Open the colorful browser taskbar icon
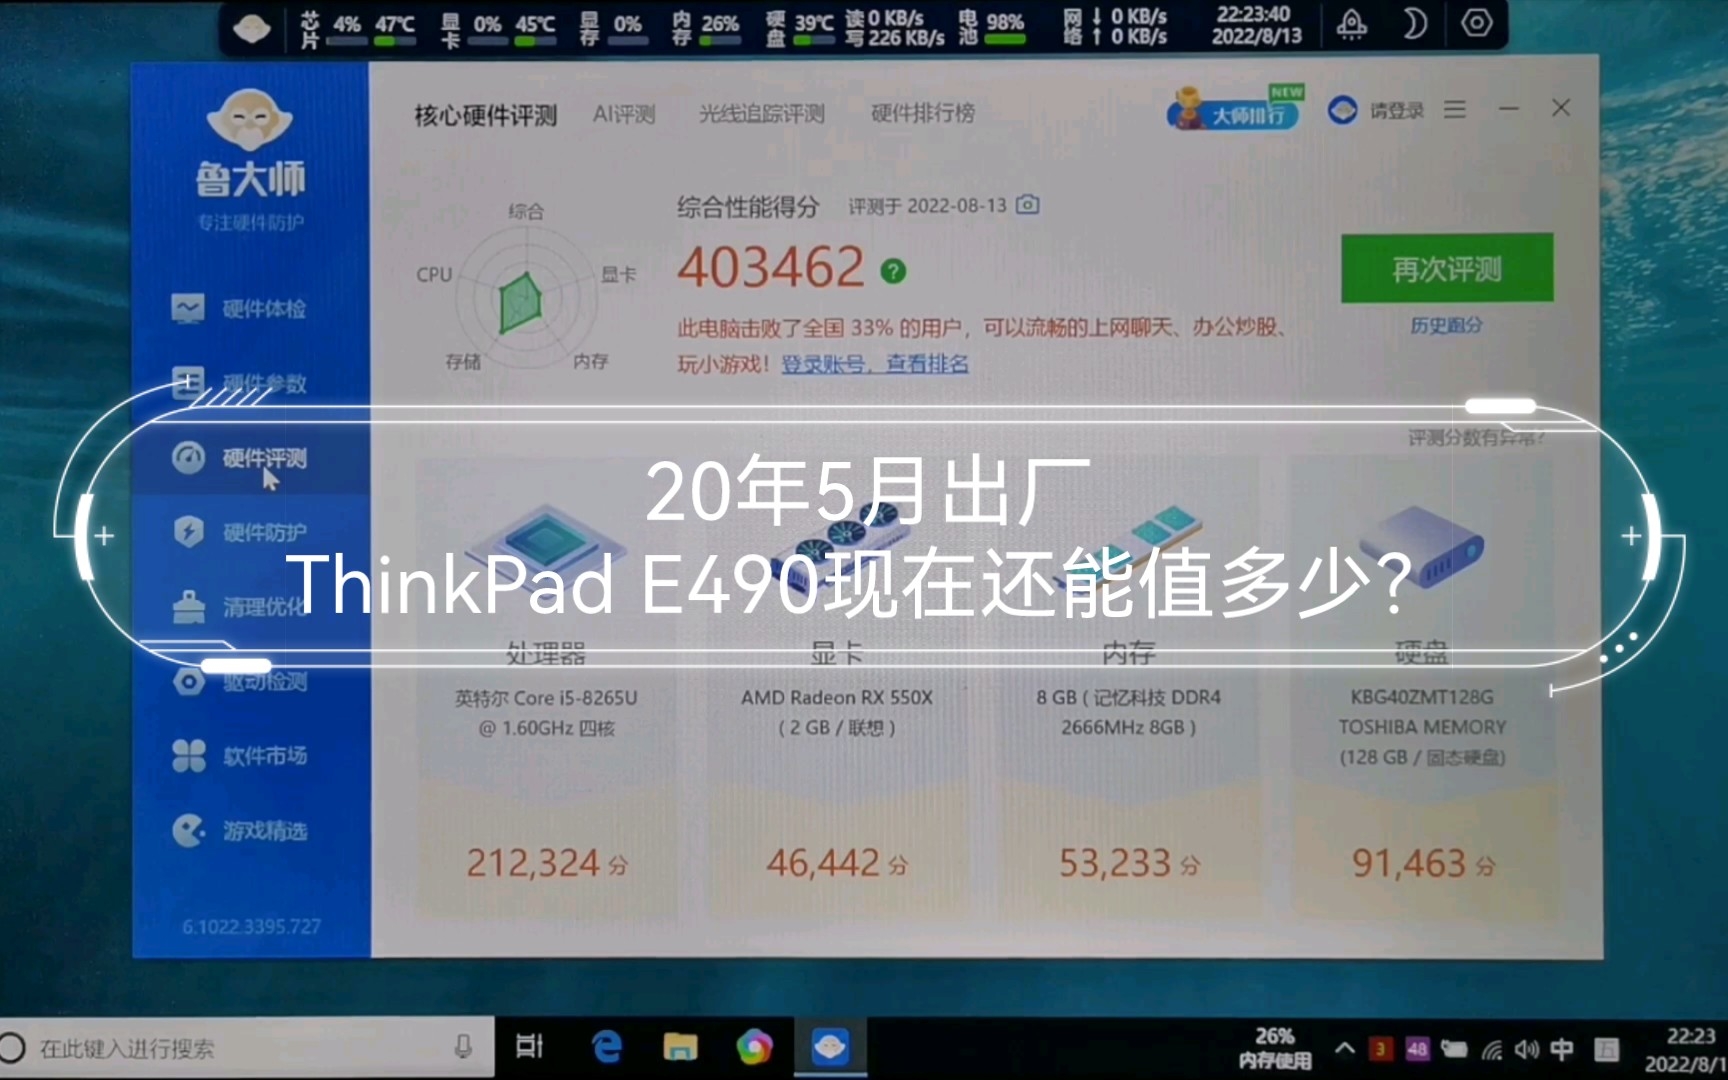The height and width of the screenshot is (1080, 1728). click(x=755, y=1047)
